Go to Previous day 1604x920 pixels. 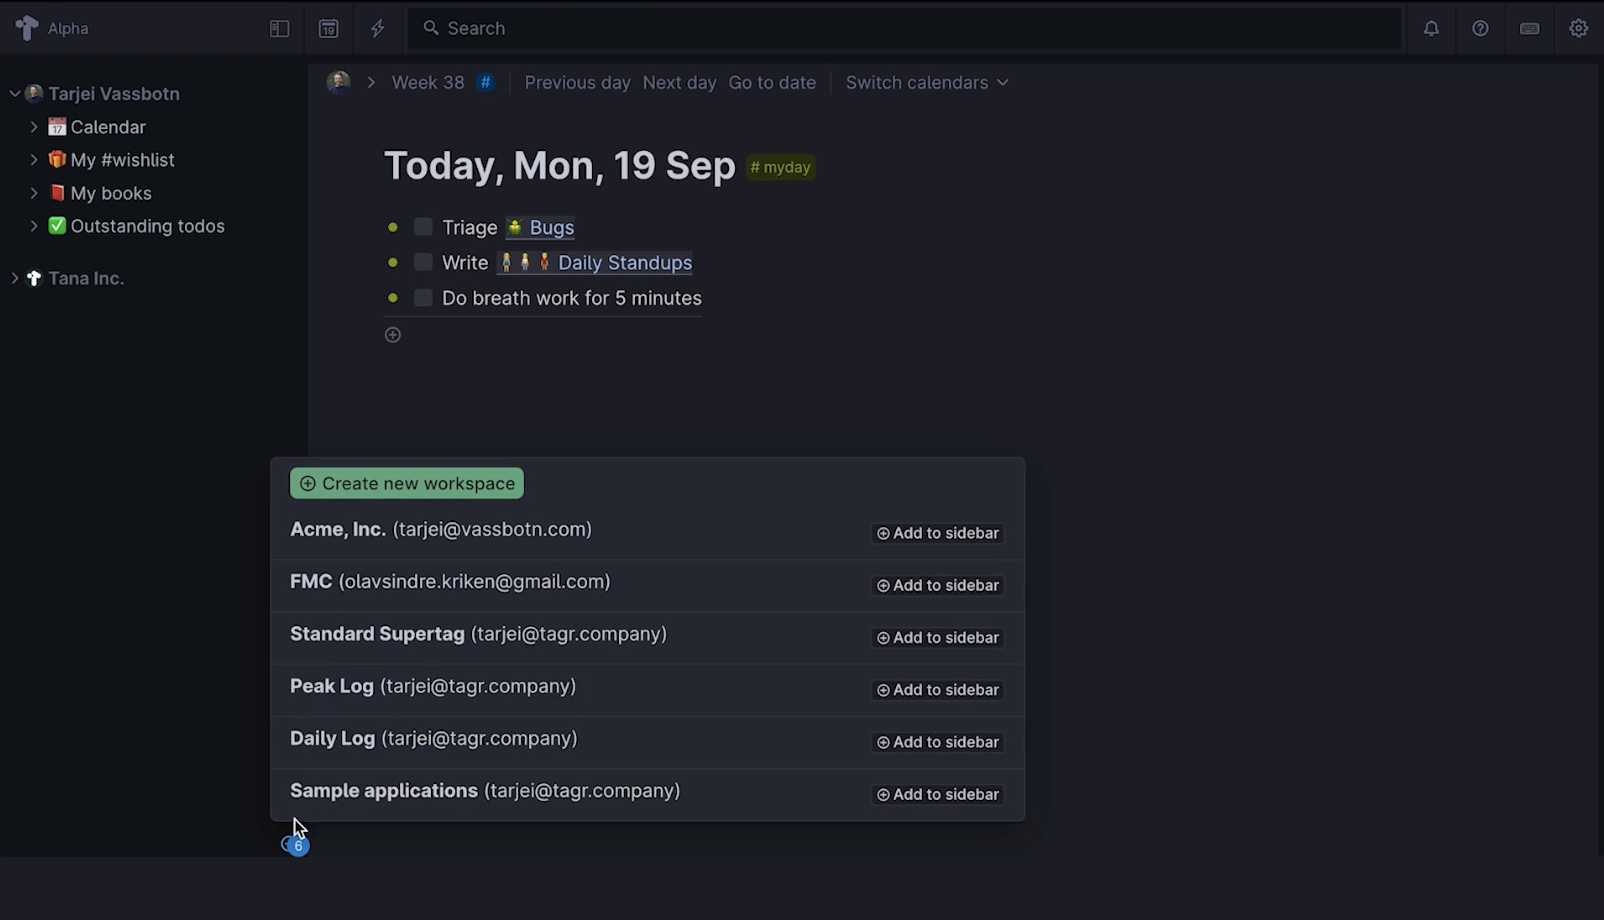[x=577, y=83]
